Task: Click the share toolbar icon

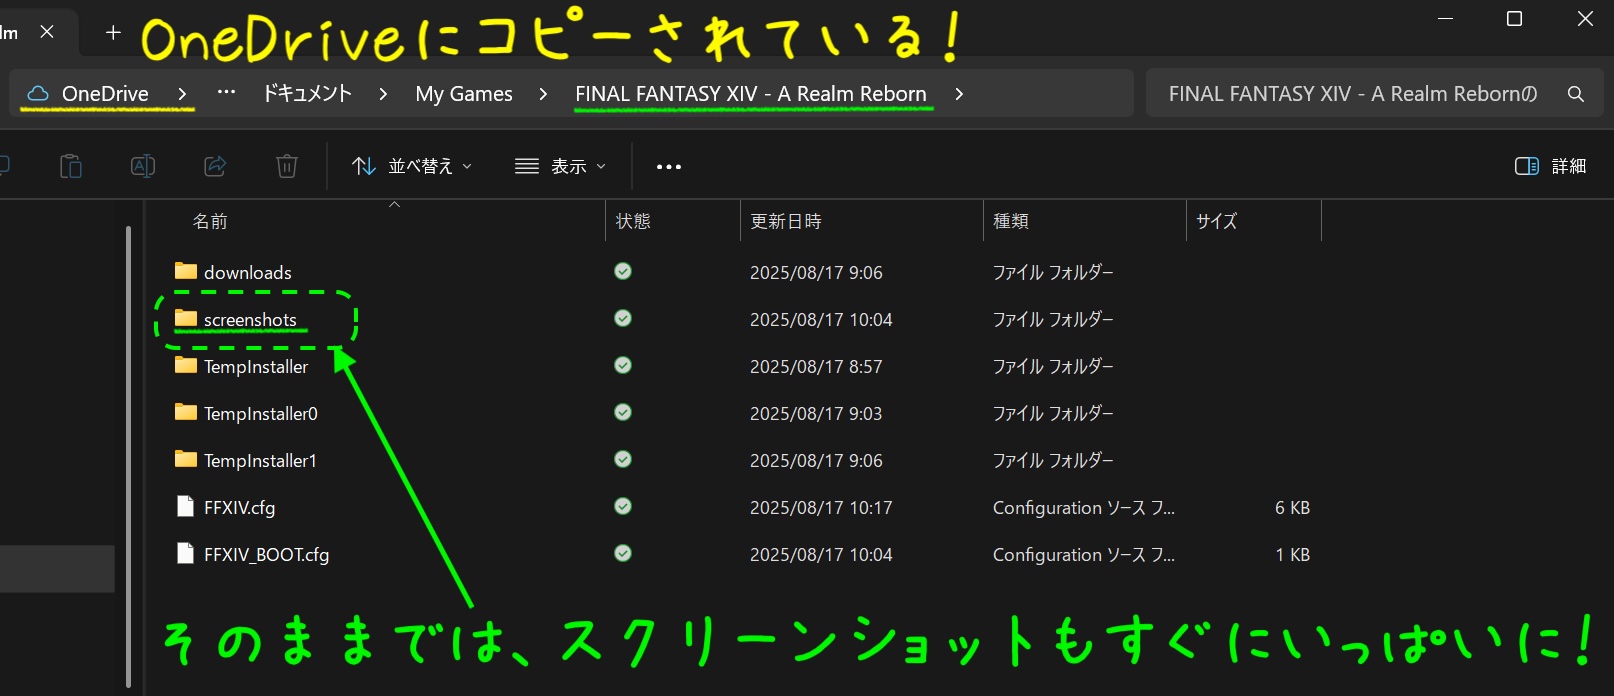Action: coord(215,166)
